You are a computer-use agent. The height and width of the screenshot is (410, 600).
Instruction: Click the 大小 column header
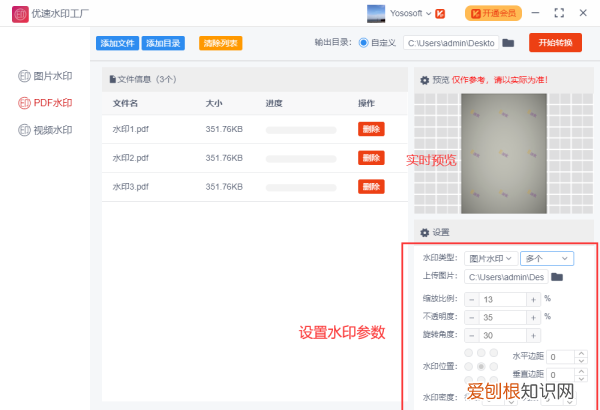214,103
